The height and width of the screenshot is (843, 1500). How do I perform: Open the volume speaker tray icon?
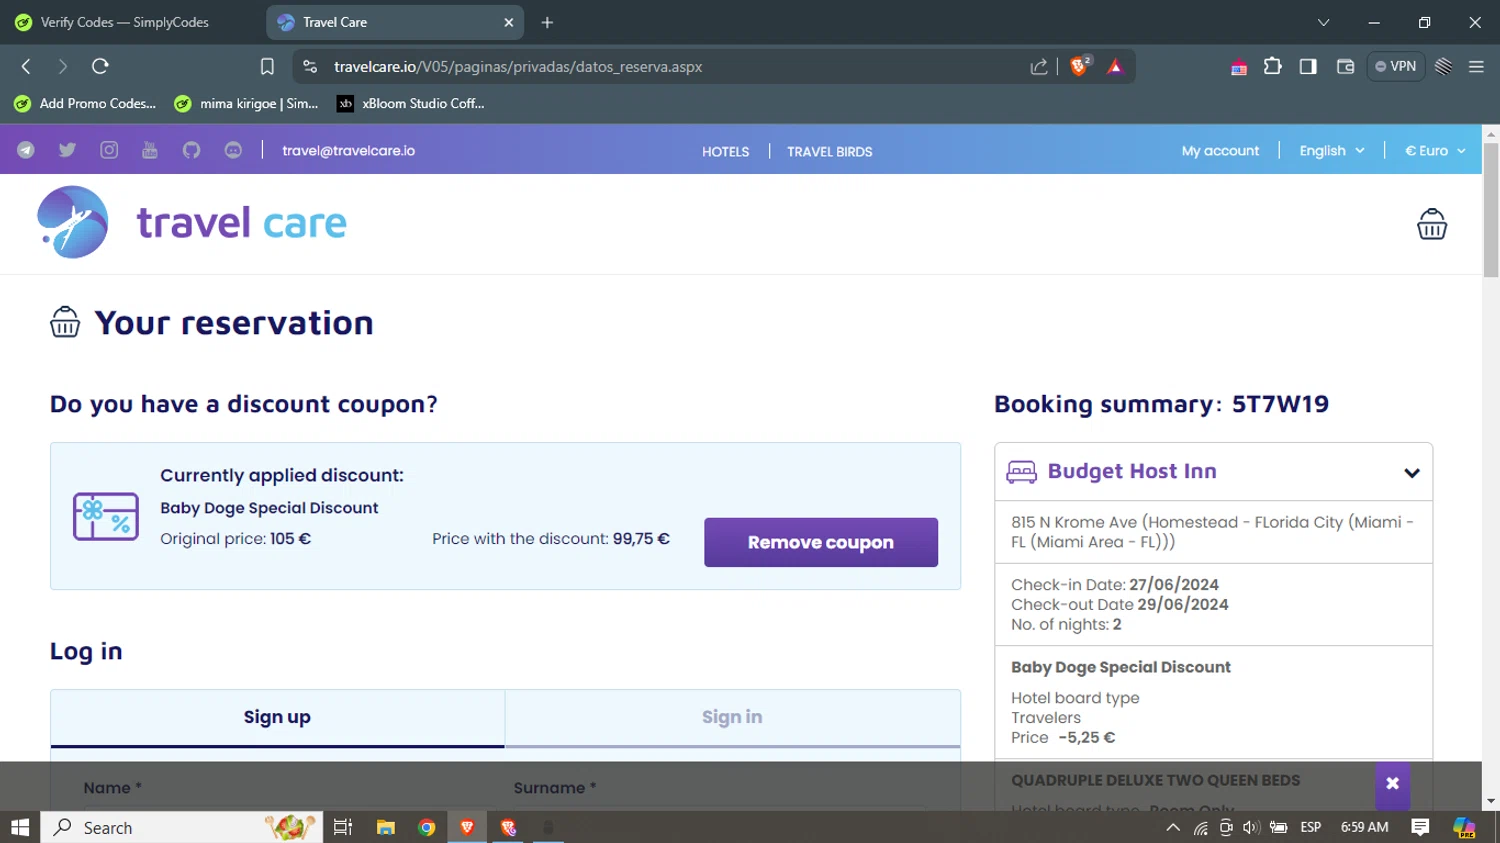[1251, 827]
